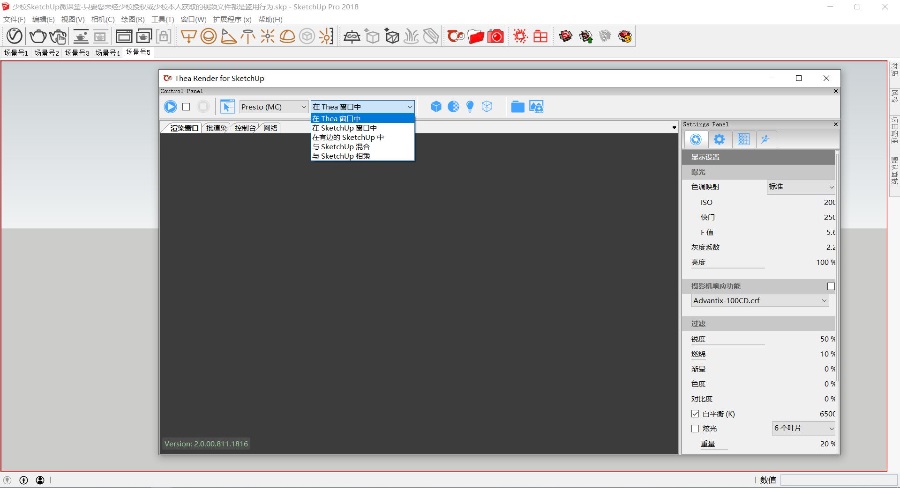Screen dimensions: 900x488
Task: Click the blue folder icon in Thea toolbar
Action: (518, 107)
